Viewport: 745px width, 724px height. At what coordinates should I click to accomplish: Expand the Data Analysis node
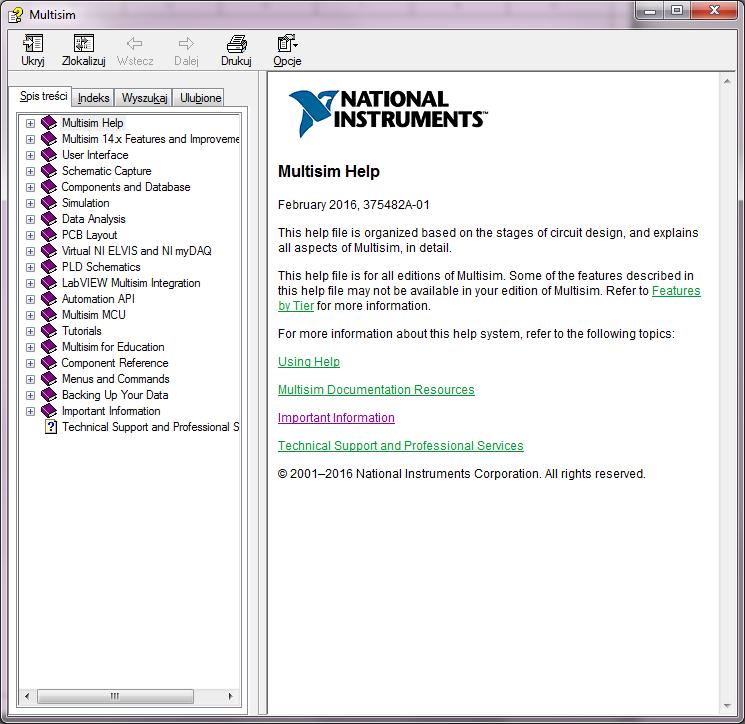coord(30,219)
